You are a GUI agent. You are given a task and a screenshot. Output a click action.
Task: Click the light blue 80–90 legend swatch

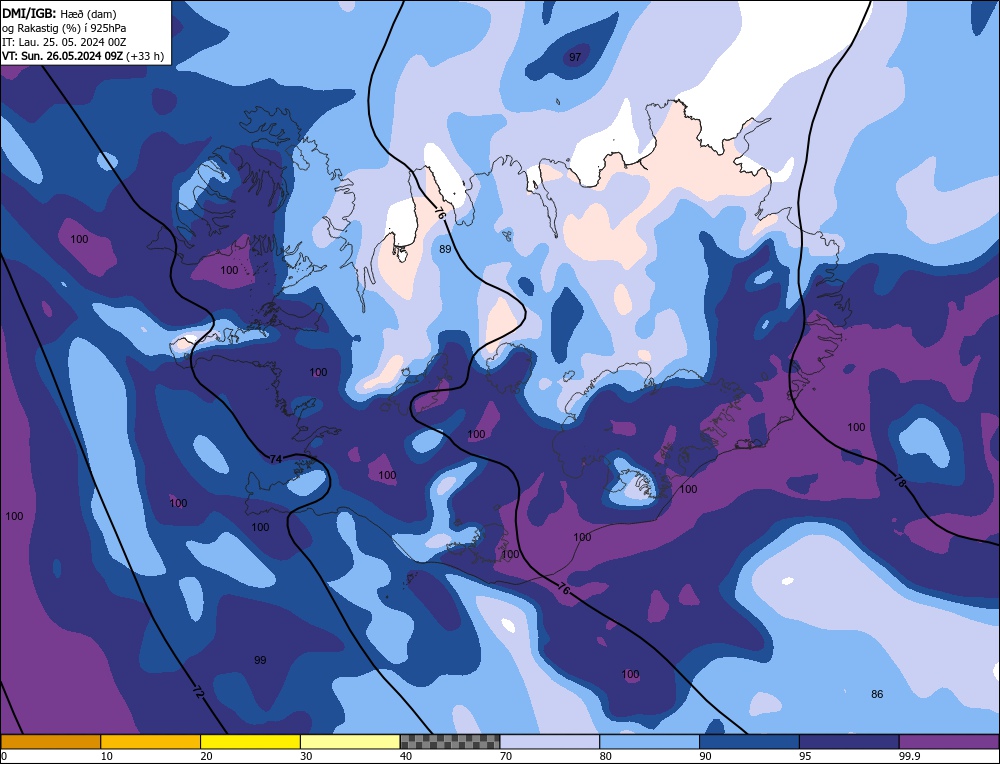[649, 741]
